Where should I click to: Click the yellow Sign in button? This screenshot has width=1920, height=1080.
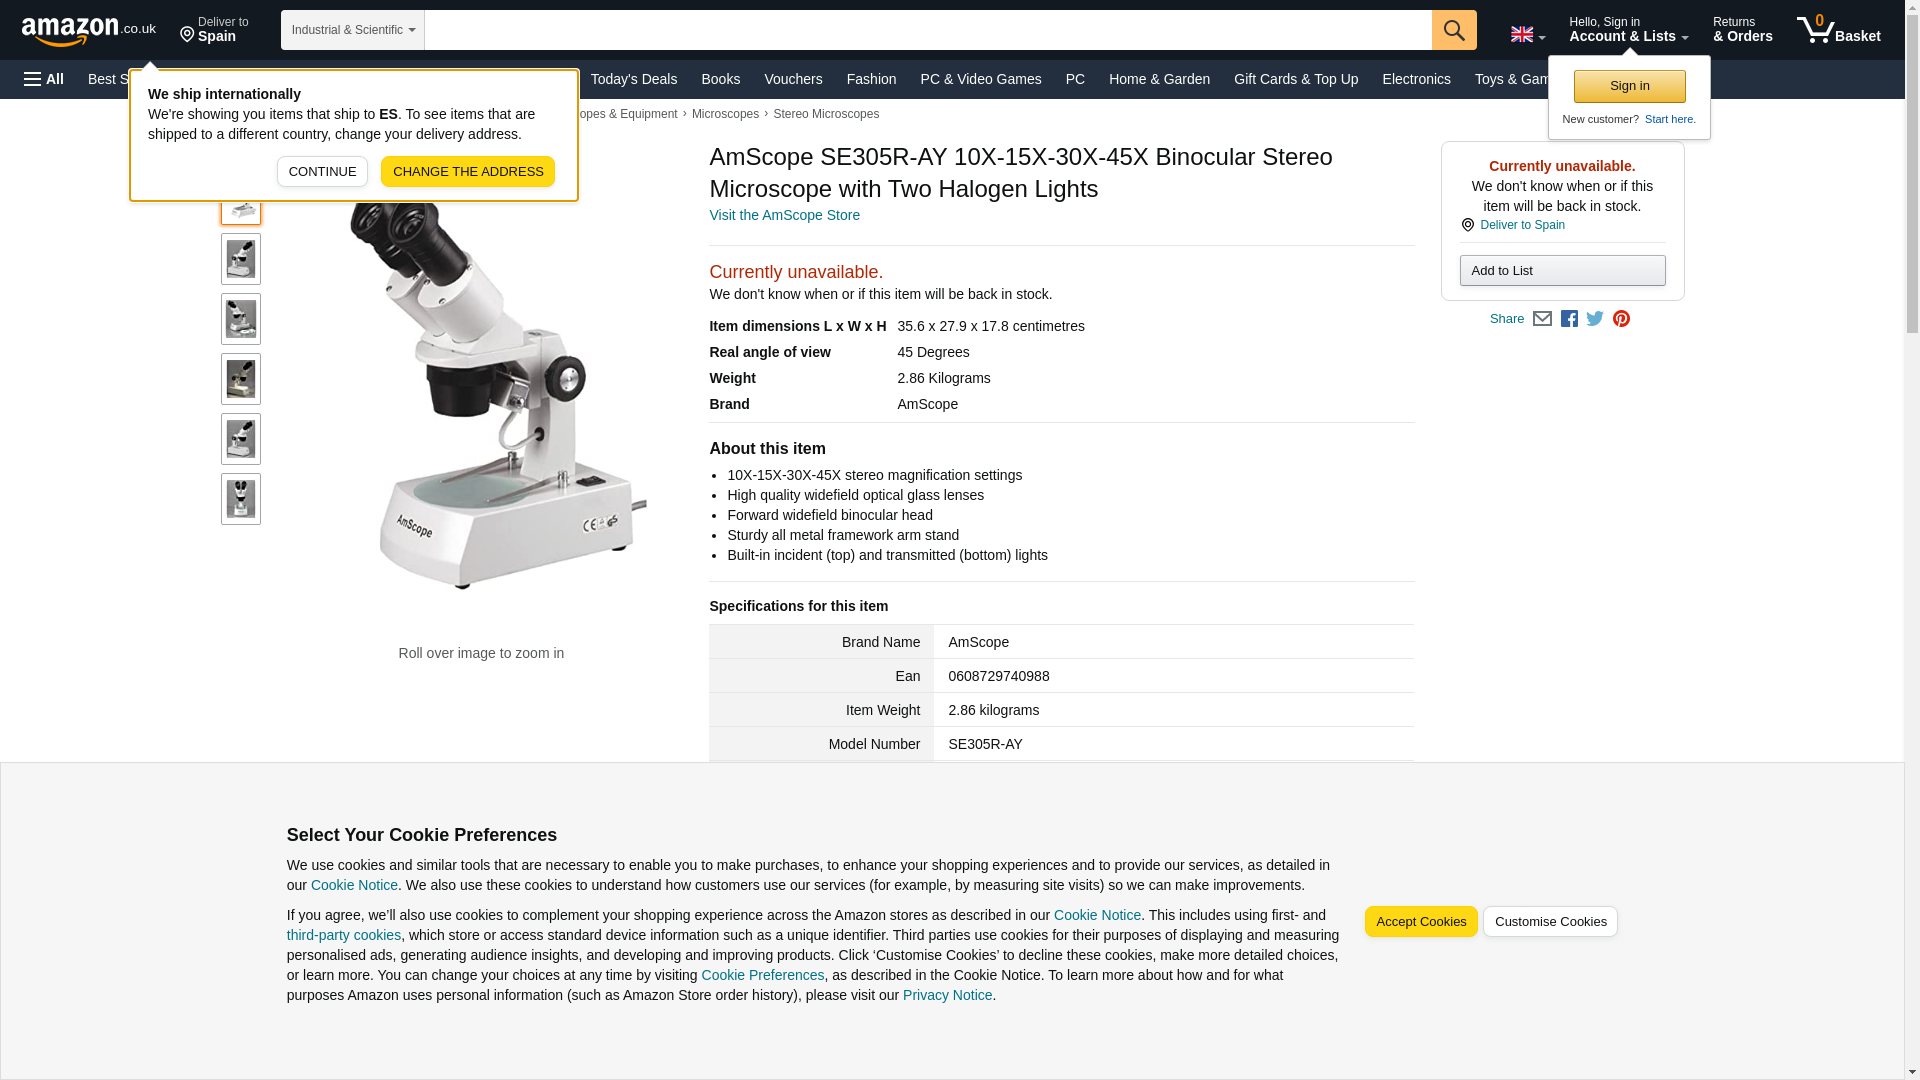coord(1629,86)
